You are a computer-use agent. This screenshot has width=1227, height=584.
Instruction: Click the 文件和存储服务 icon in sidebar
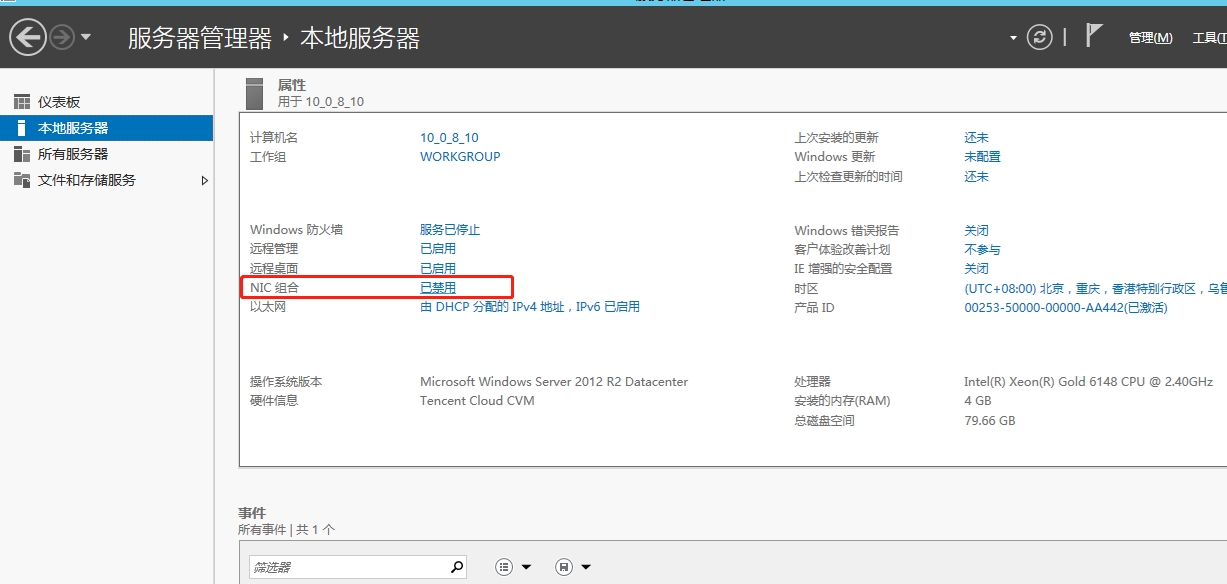tap(21, 180)
